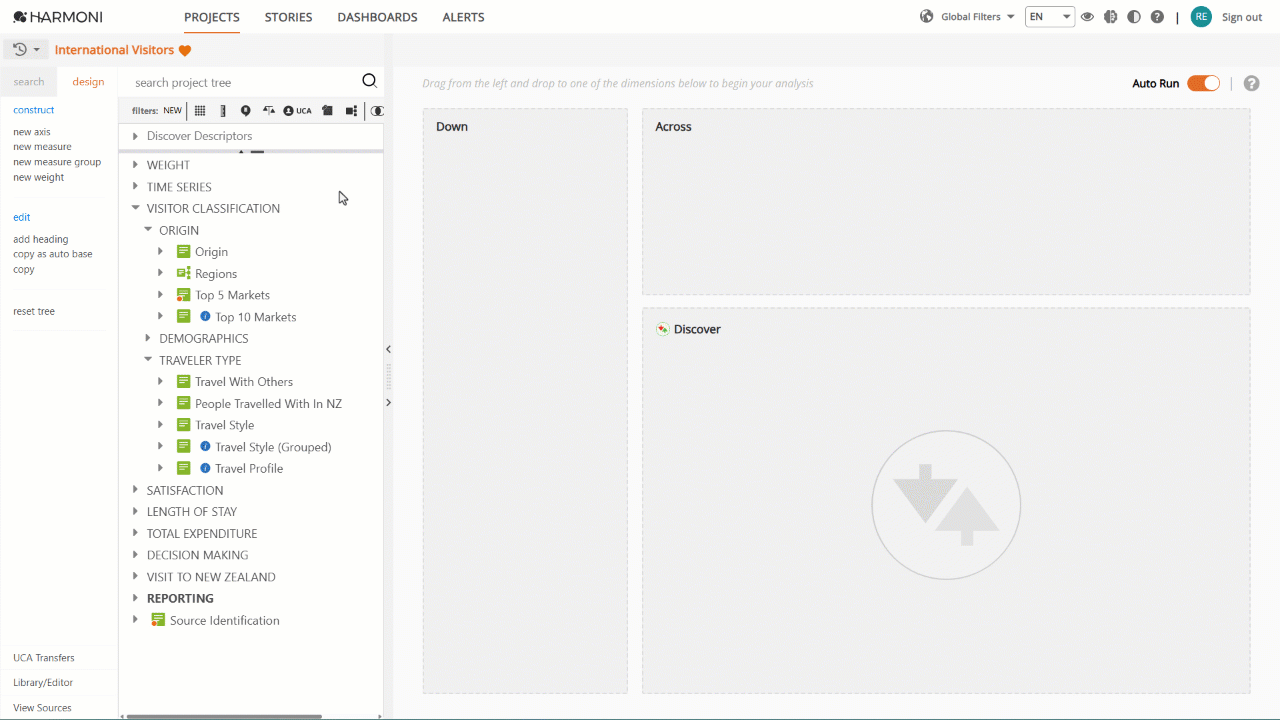Click the brain icon in top bar

click(x=1110, y=17)
